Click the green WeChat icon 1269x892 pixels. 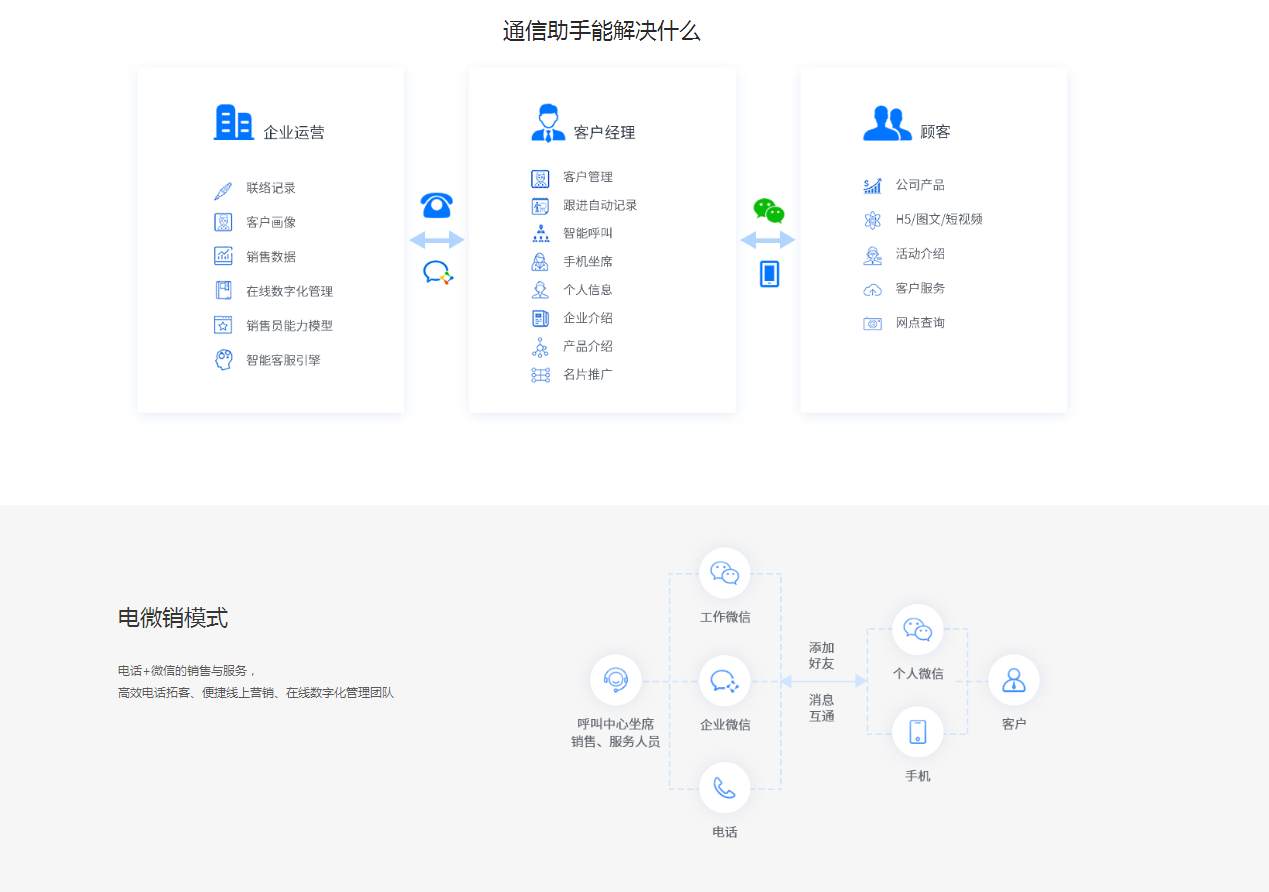coord(768,211)
